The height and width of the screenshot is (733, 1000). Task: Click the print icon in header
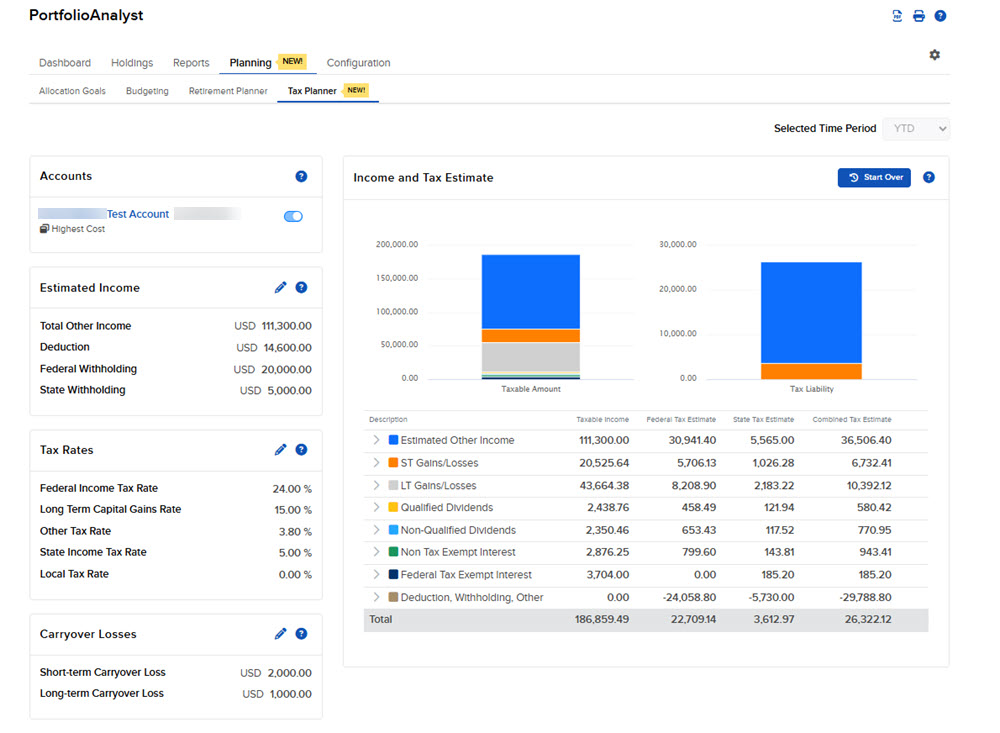coord(918,16)
